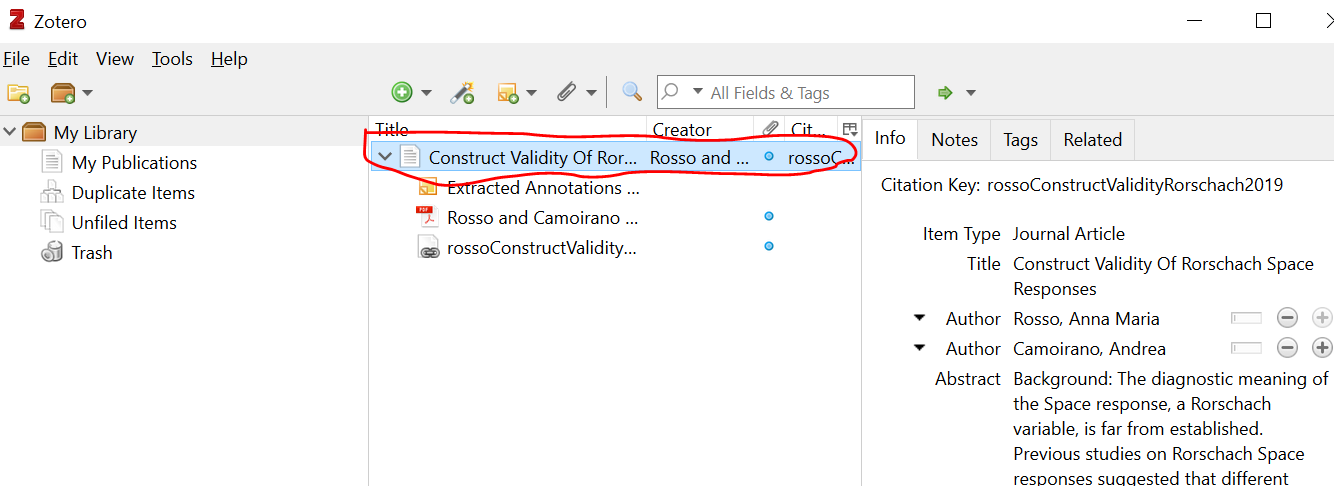Viewport: 1334px width, 486px height.
Task: Click the link icon of rossoConstructValidity attachment
Action: 429,247
